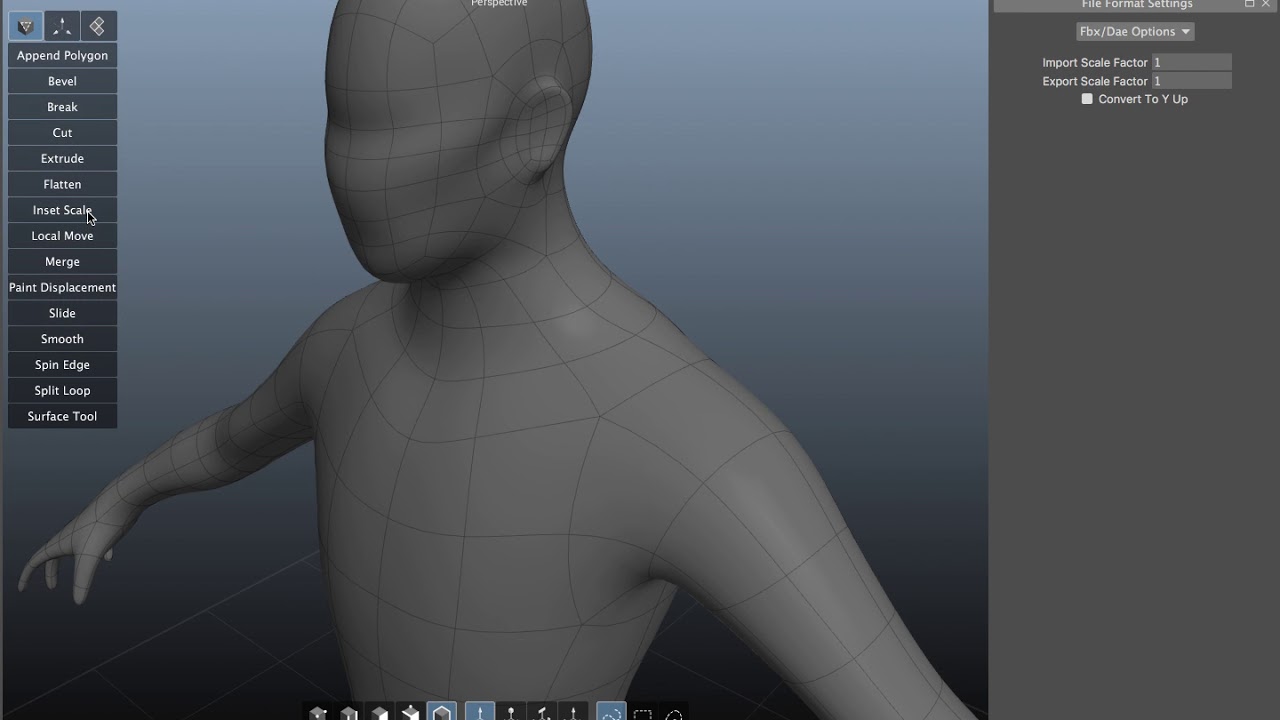The width and height of the screenshot is (1280, 720).
Task: Open the Surface Tool
Action: (x=62, y=417)
